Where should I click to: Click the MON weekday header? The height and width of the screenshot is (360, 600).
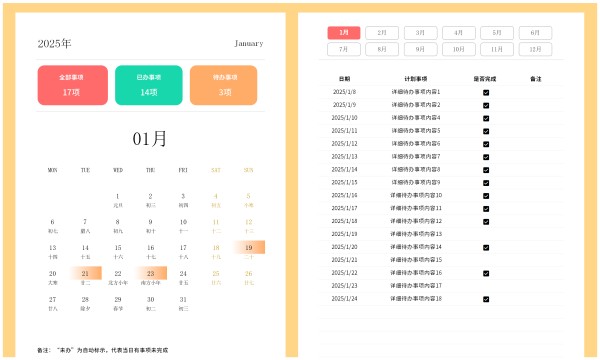point(52,170)
